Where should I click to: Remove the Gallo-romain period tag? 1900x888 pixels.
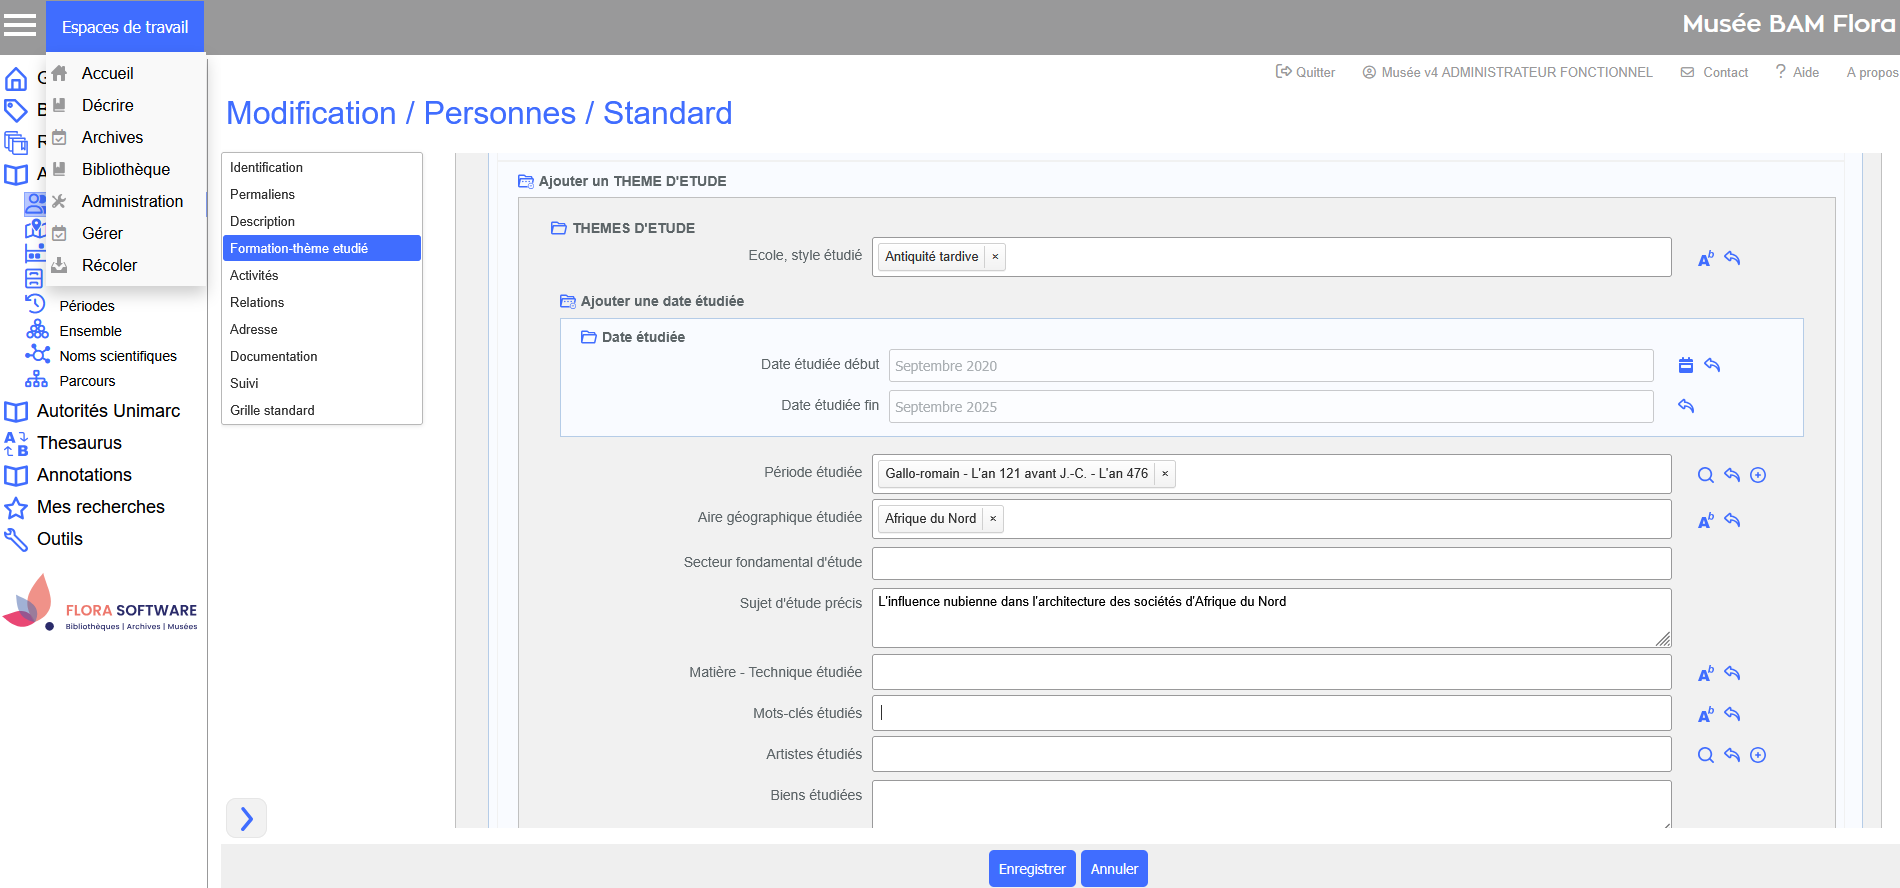[1165, 474]
